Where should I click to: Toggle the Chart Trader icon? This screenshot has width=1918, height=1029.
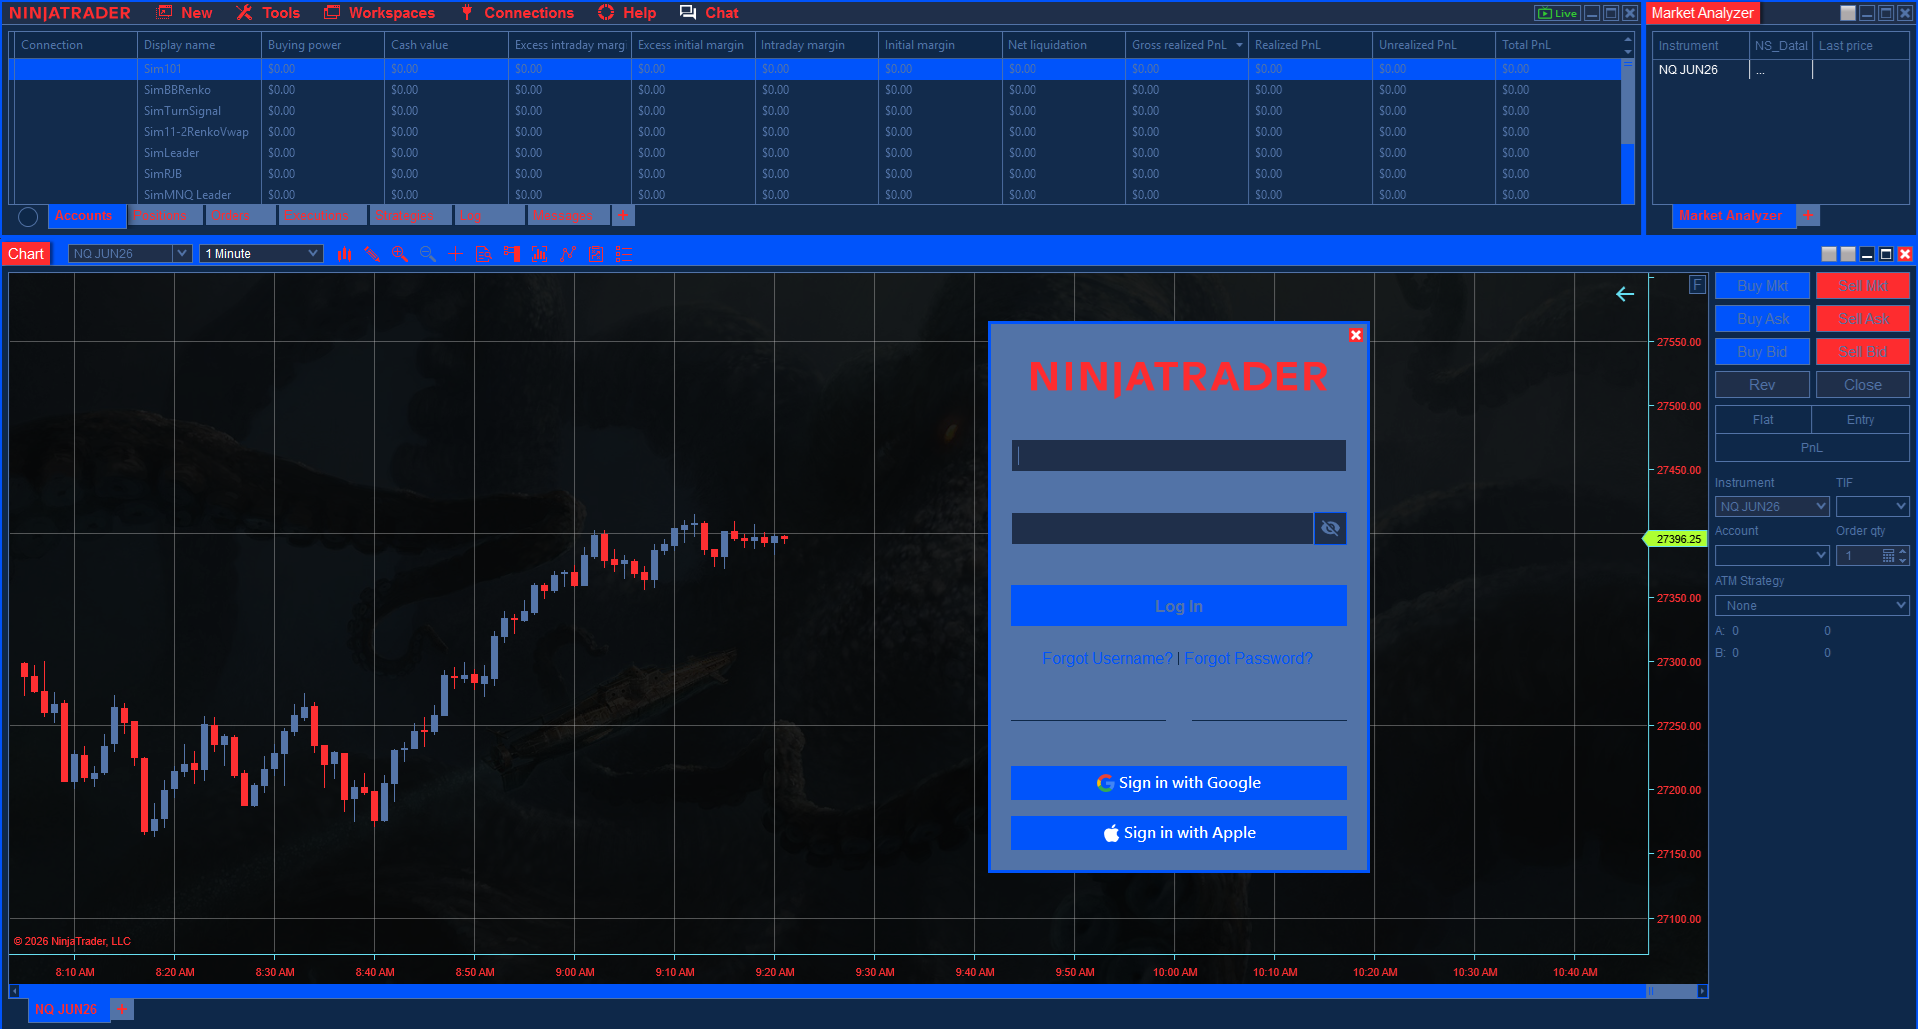pyautogui.click(x=512, y=254)
